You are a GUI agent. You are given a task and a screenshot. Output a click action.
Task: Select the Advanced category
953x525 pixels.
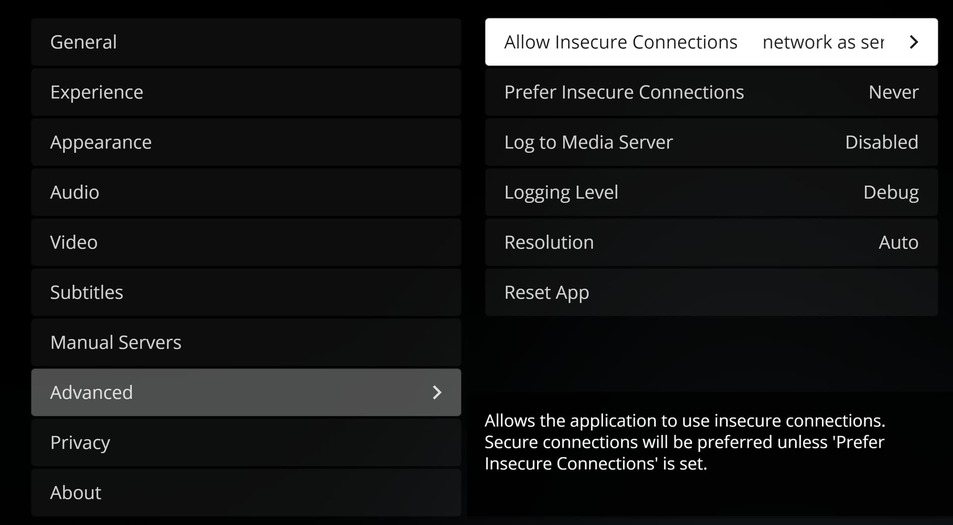(245, 392)
